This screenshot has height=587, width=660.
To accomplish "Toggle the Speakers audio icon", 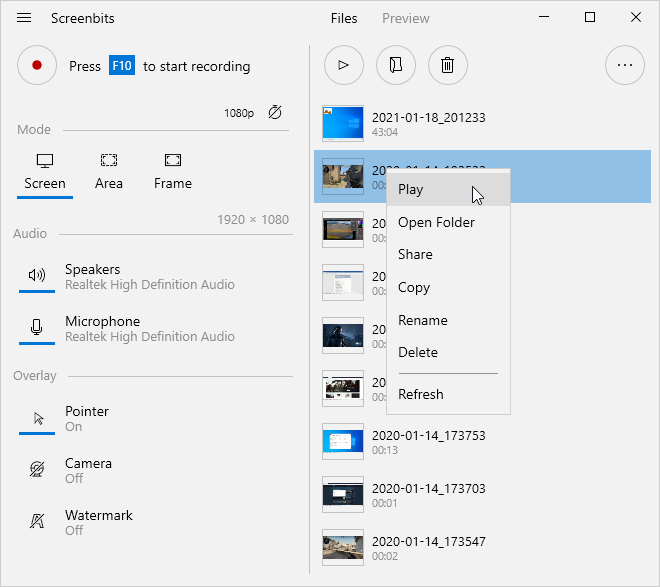I will pos(37,275).
